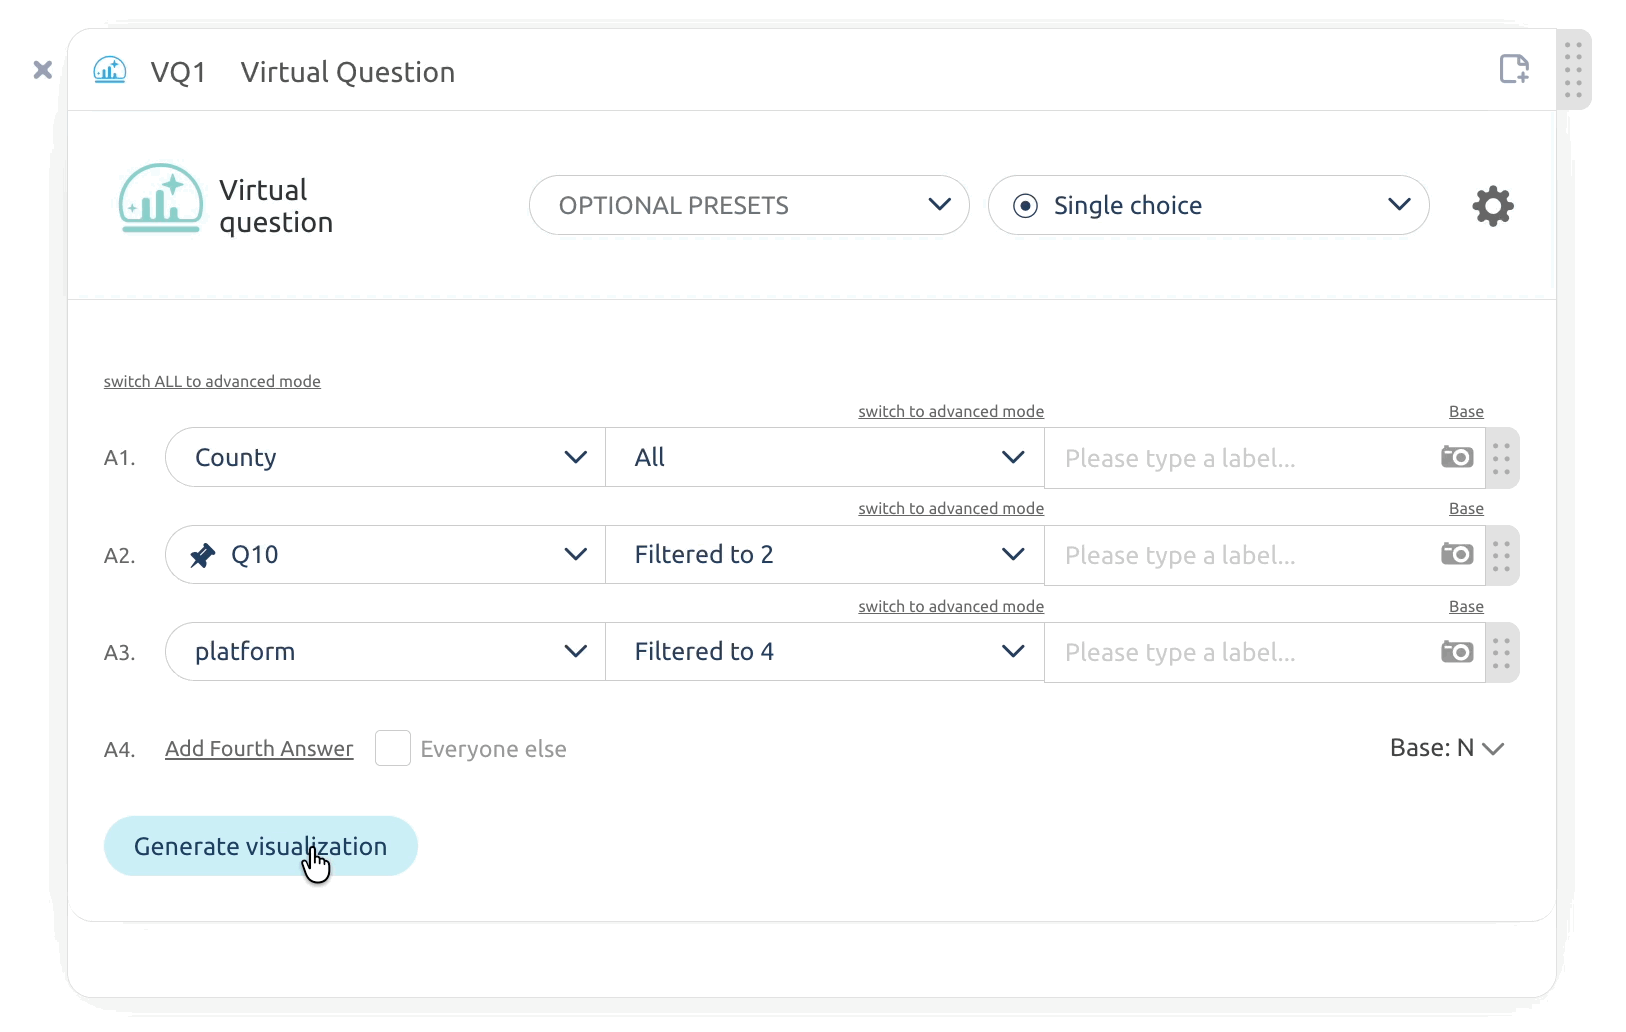Click the Base link above A2 row

pos(1466,508)
